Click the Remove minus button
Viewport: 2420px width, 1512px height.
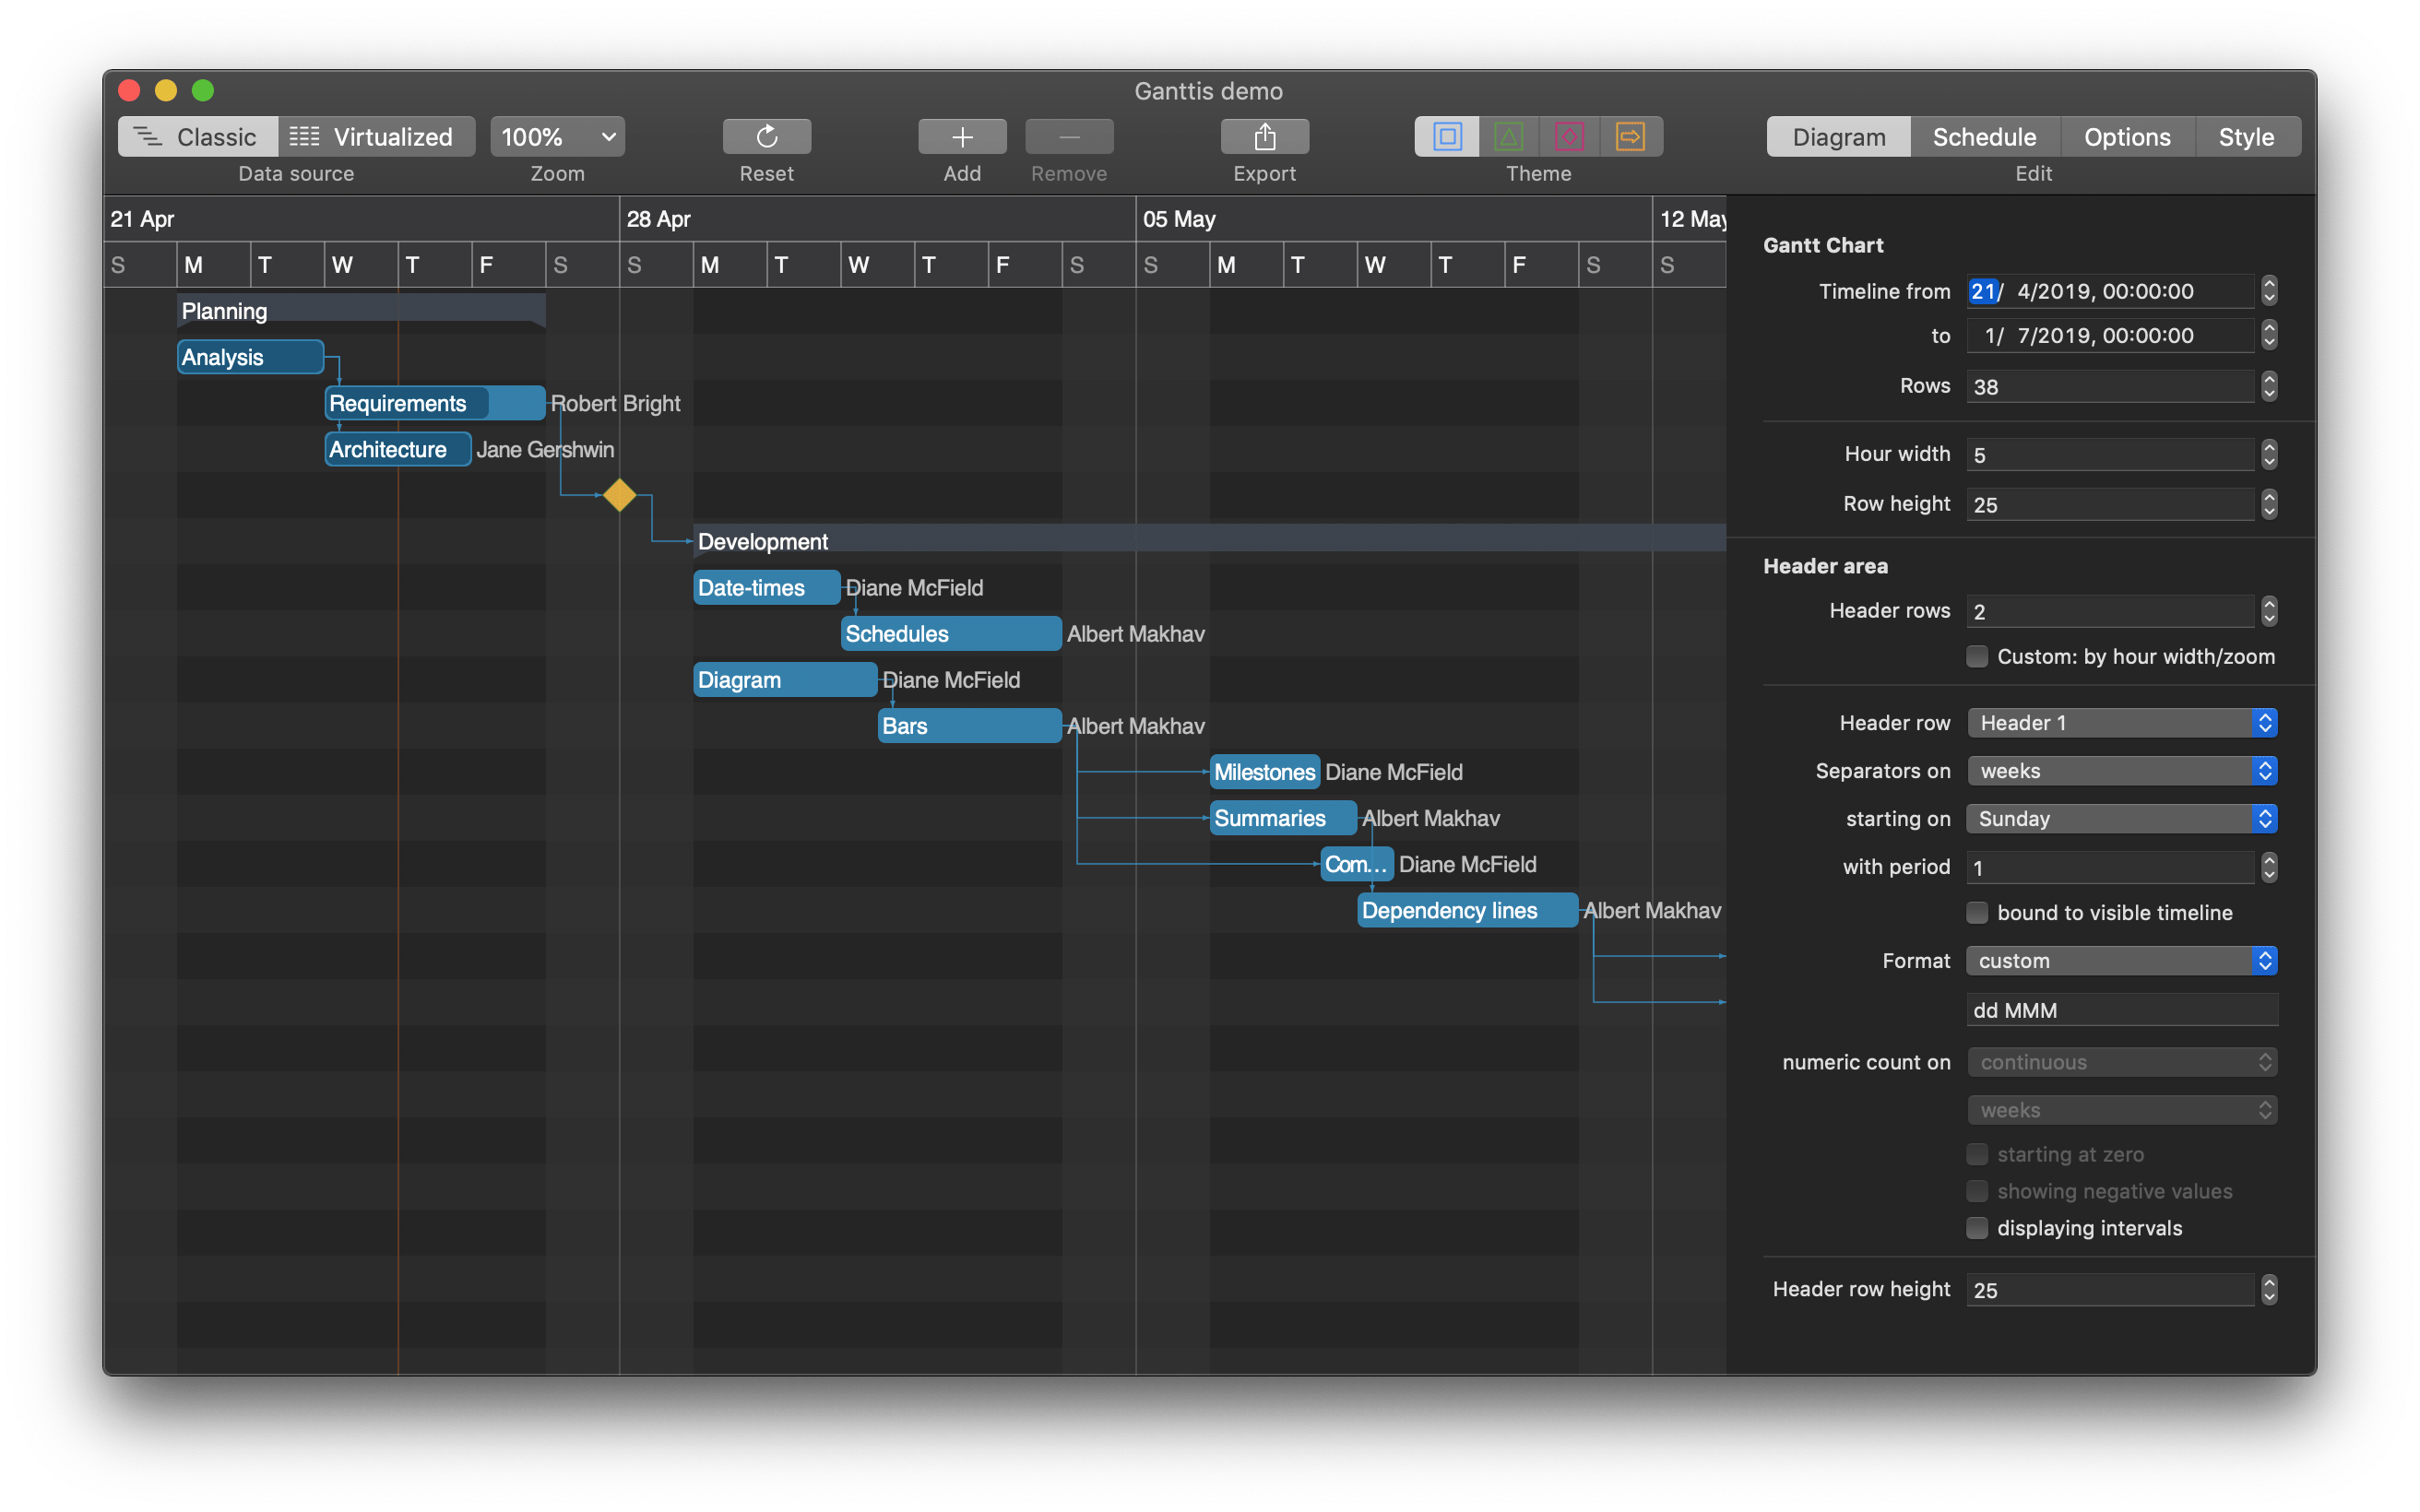click(x=1068, y=136)
